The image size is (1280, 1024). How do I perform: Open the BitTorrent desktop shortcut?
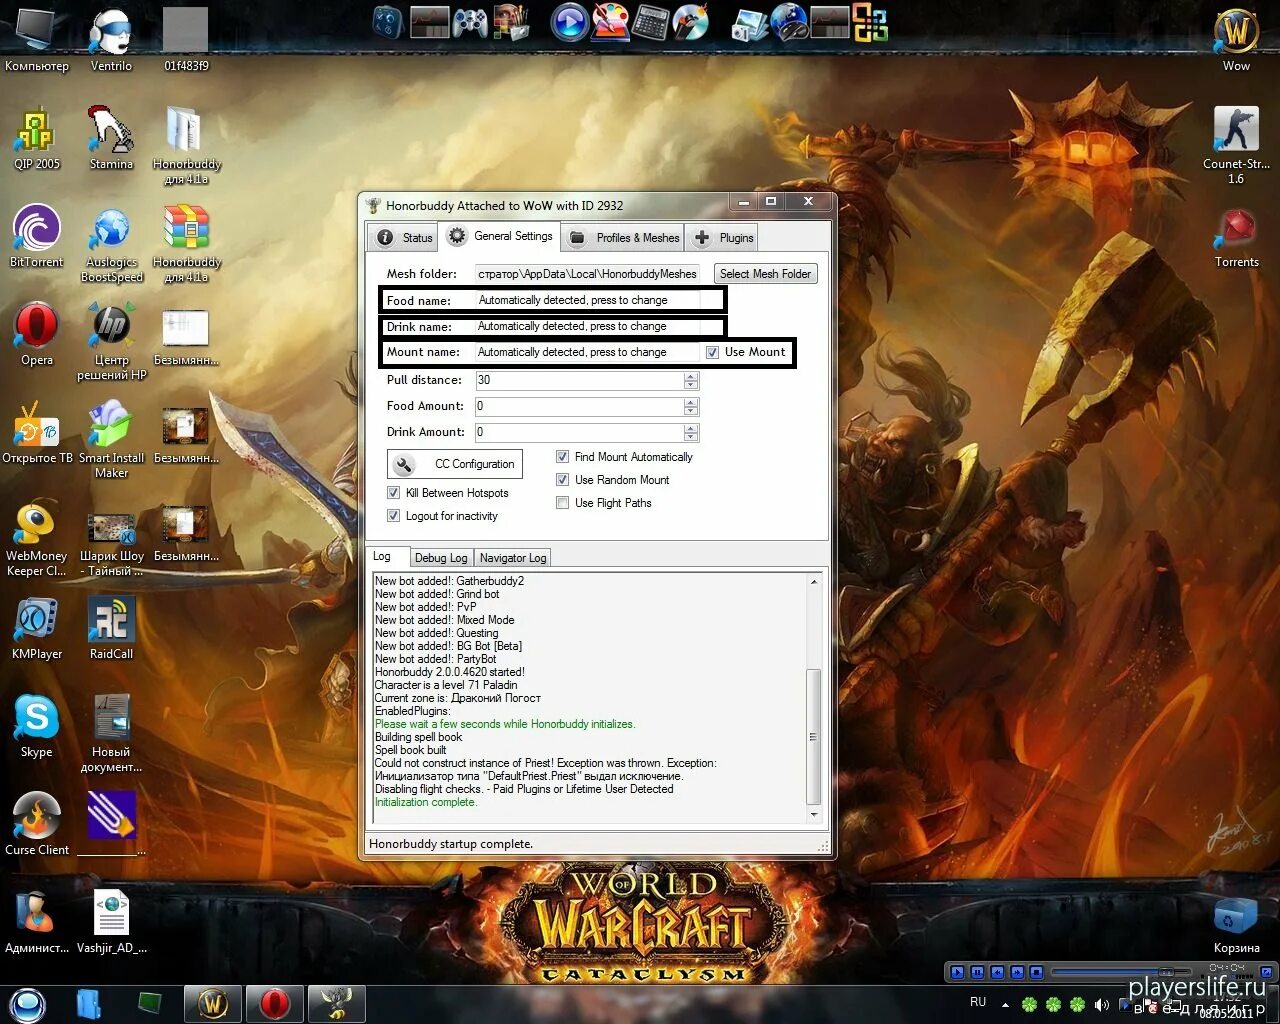pos(37,236)
